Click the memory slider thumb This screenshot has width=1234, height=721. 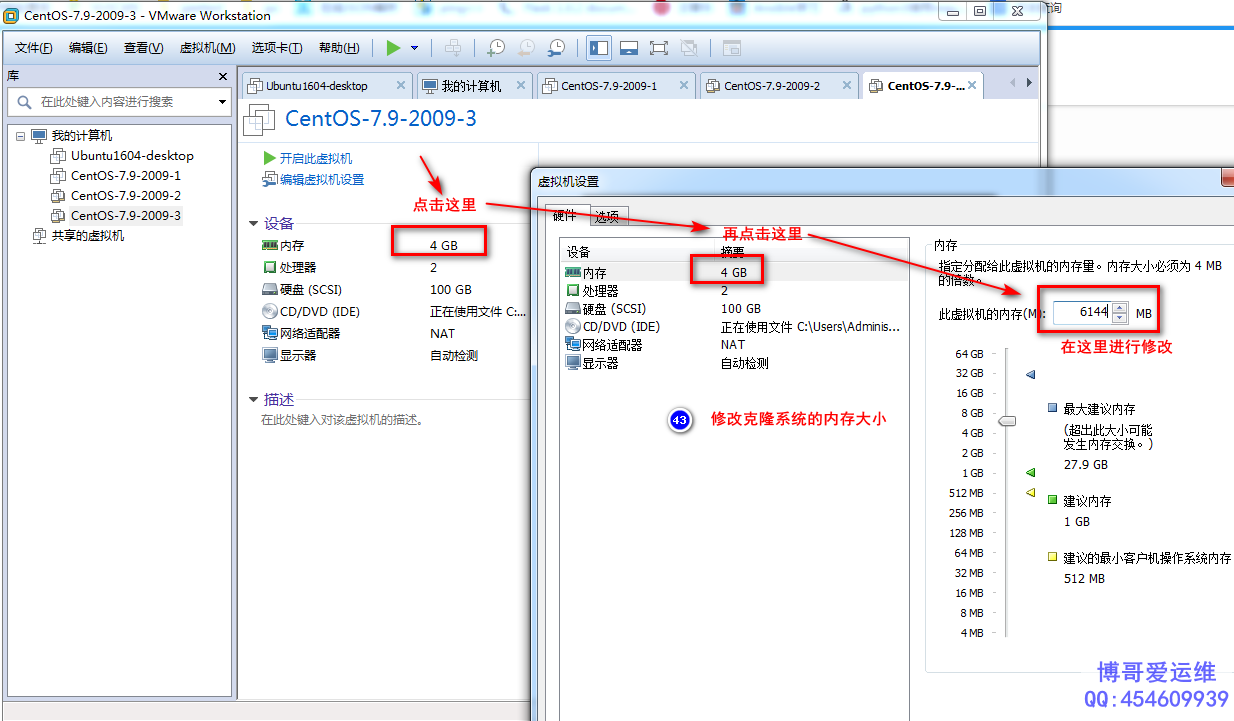(1007, 421)
